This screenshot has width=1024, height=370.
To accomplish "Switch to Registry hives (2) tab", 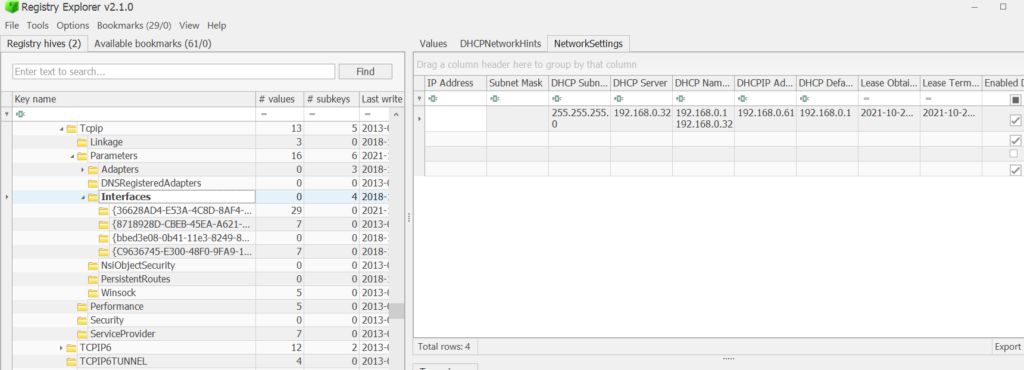I will (44, 44).
